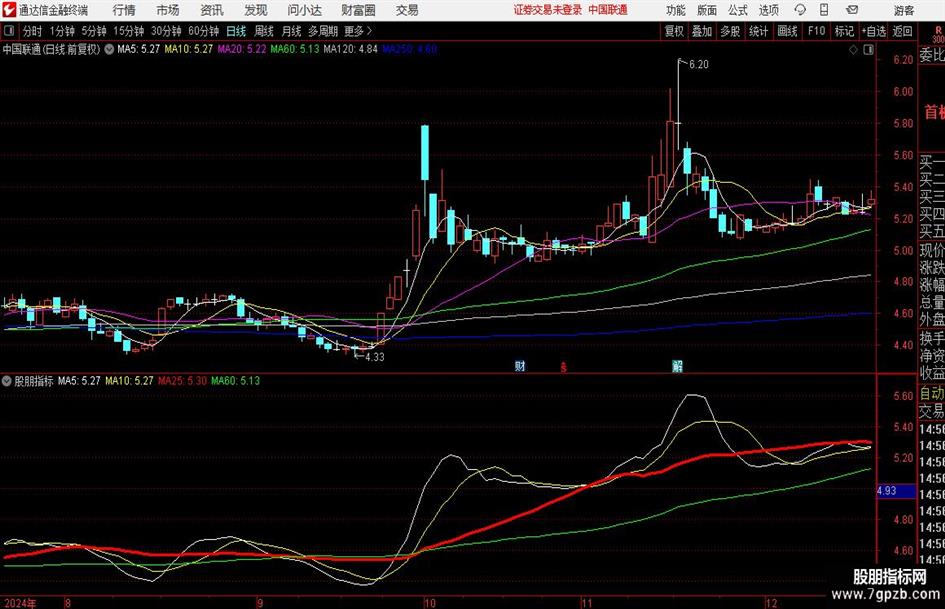Click the 画线 drawing button
This screenshot has width=945, height=609.
click(787, 31)
